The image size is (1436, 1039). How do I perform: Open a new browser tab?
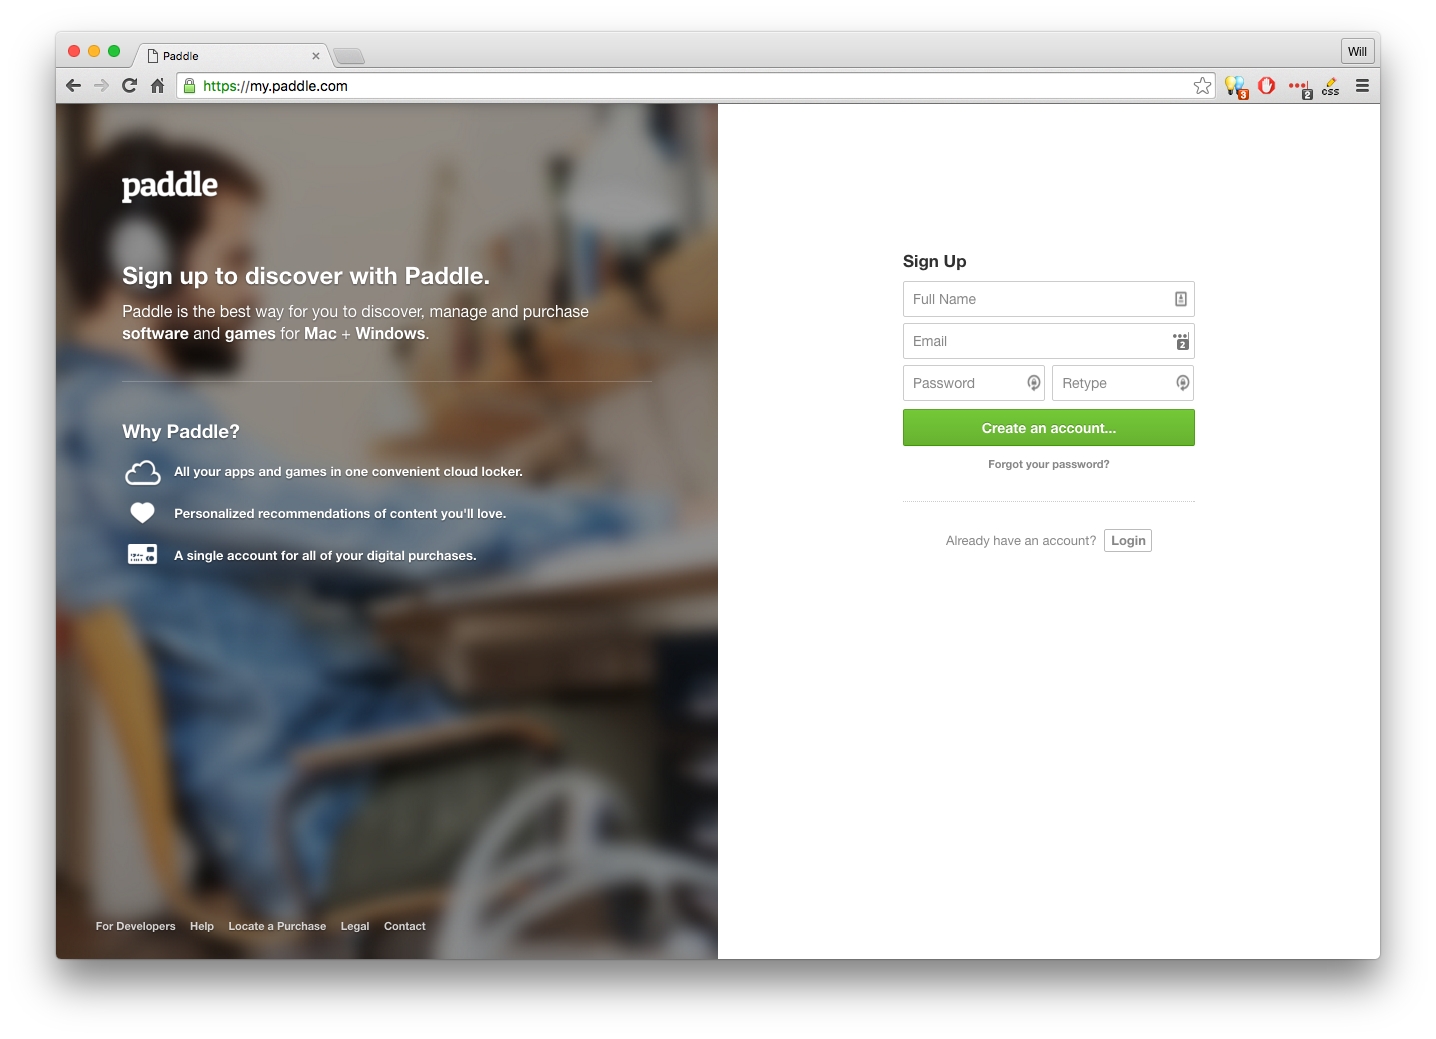coord(349,56)
